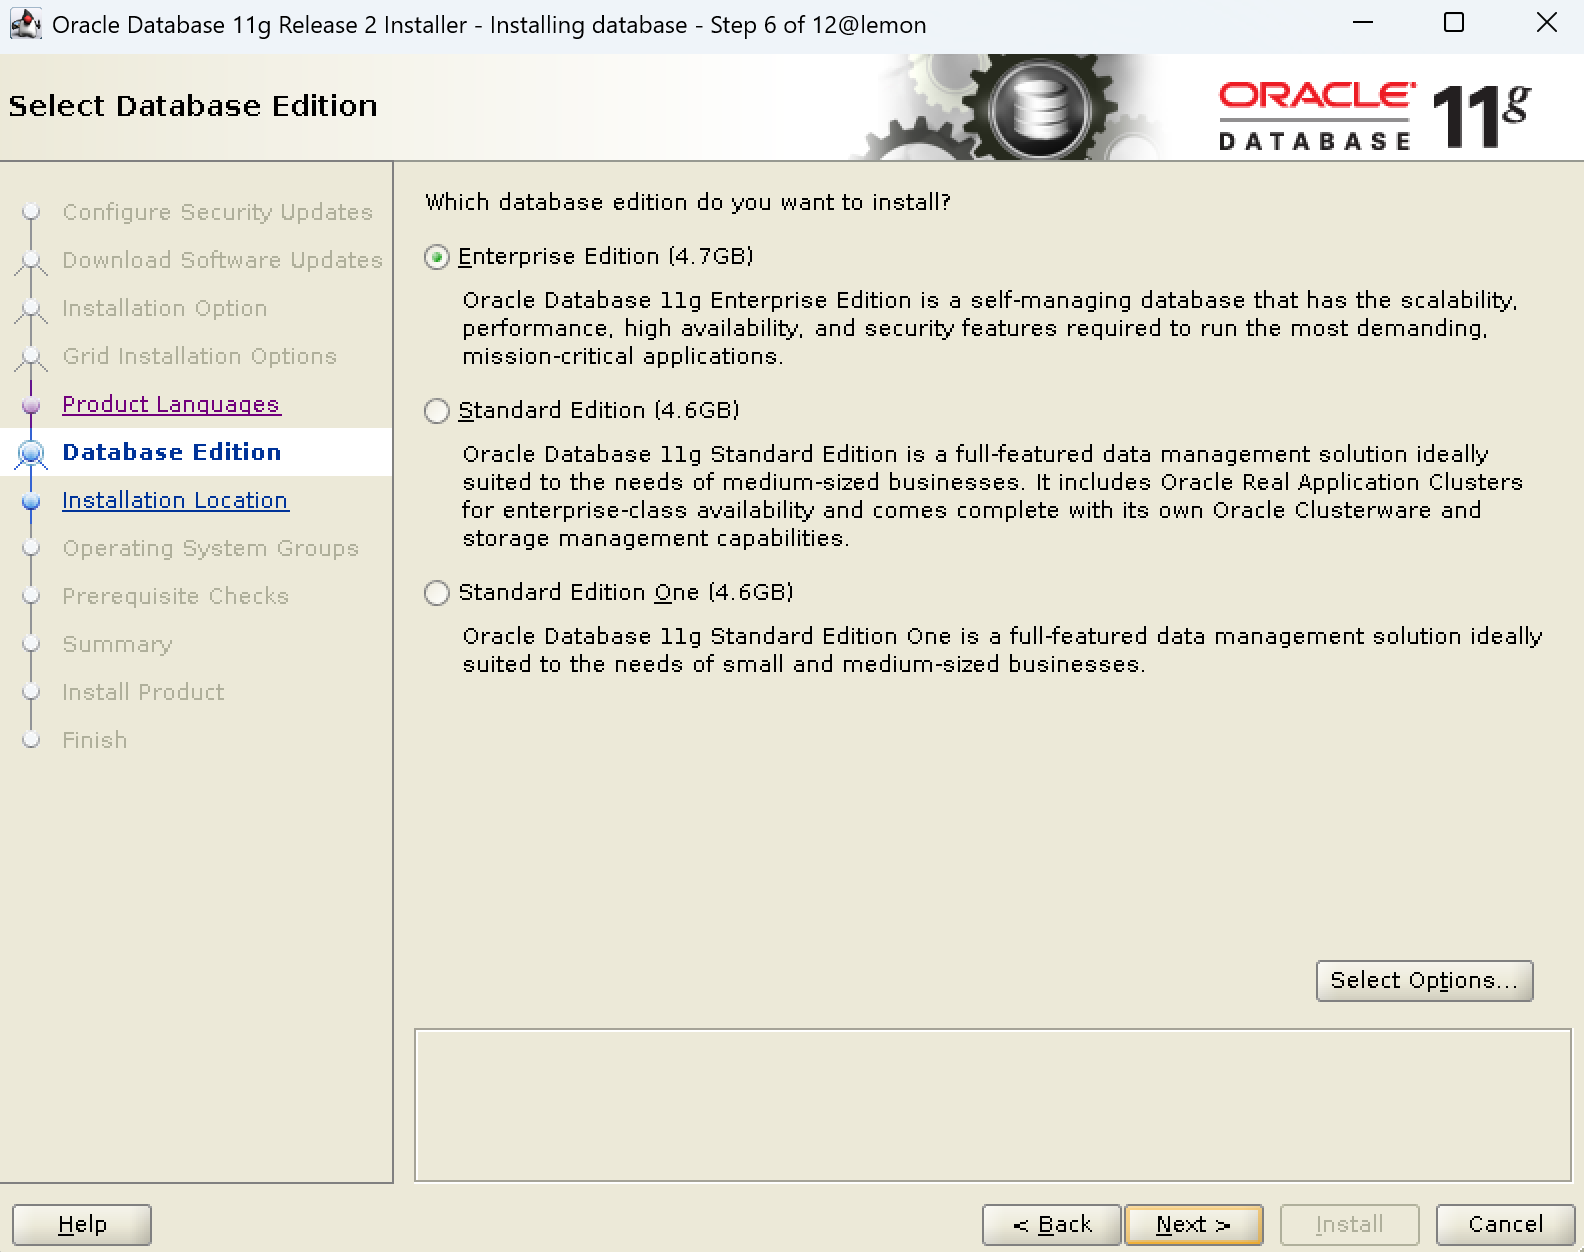Screen dimensions: 1584x1252
Task: Select the Standard Edition (4.6GB) radio button
Action: pyautogui.click(x=437, y=411)
